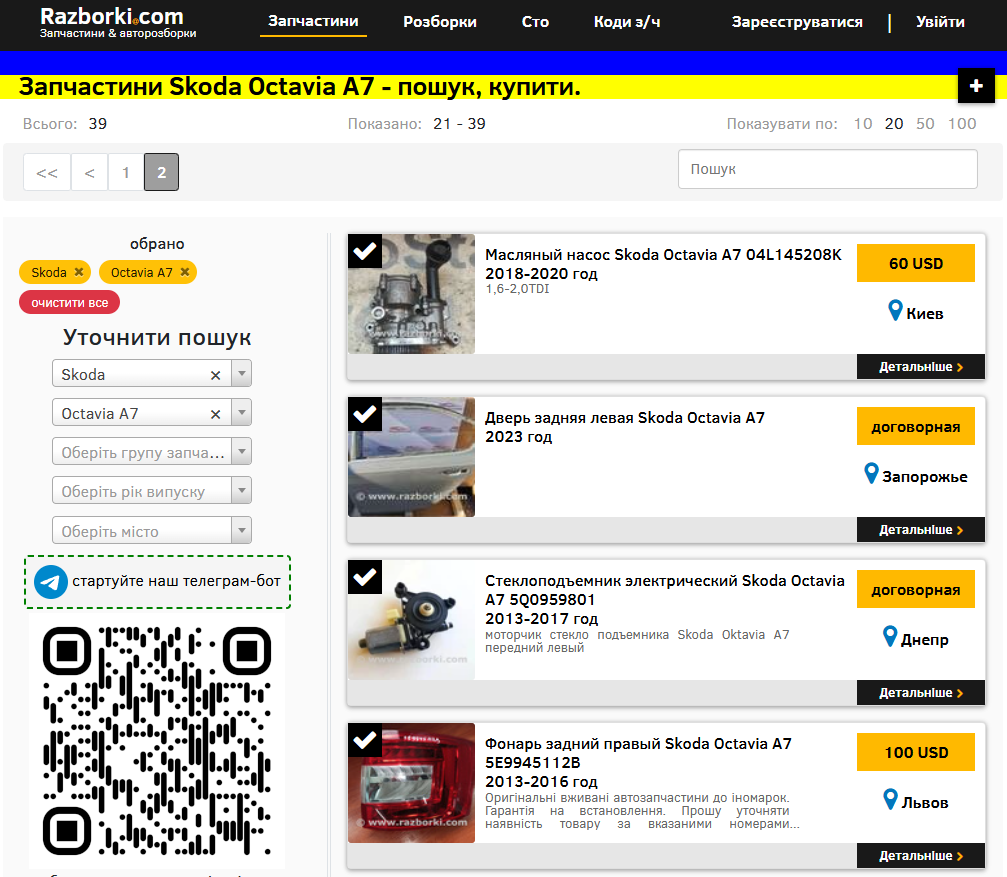The image size is (1007, 877).
Task: Toggle the checkmark on Стеклоподъемник listing
Action: tap(365, 577)
